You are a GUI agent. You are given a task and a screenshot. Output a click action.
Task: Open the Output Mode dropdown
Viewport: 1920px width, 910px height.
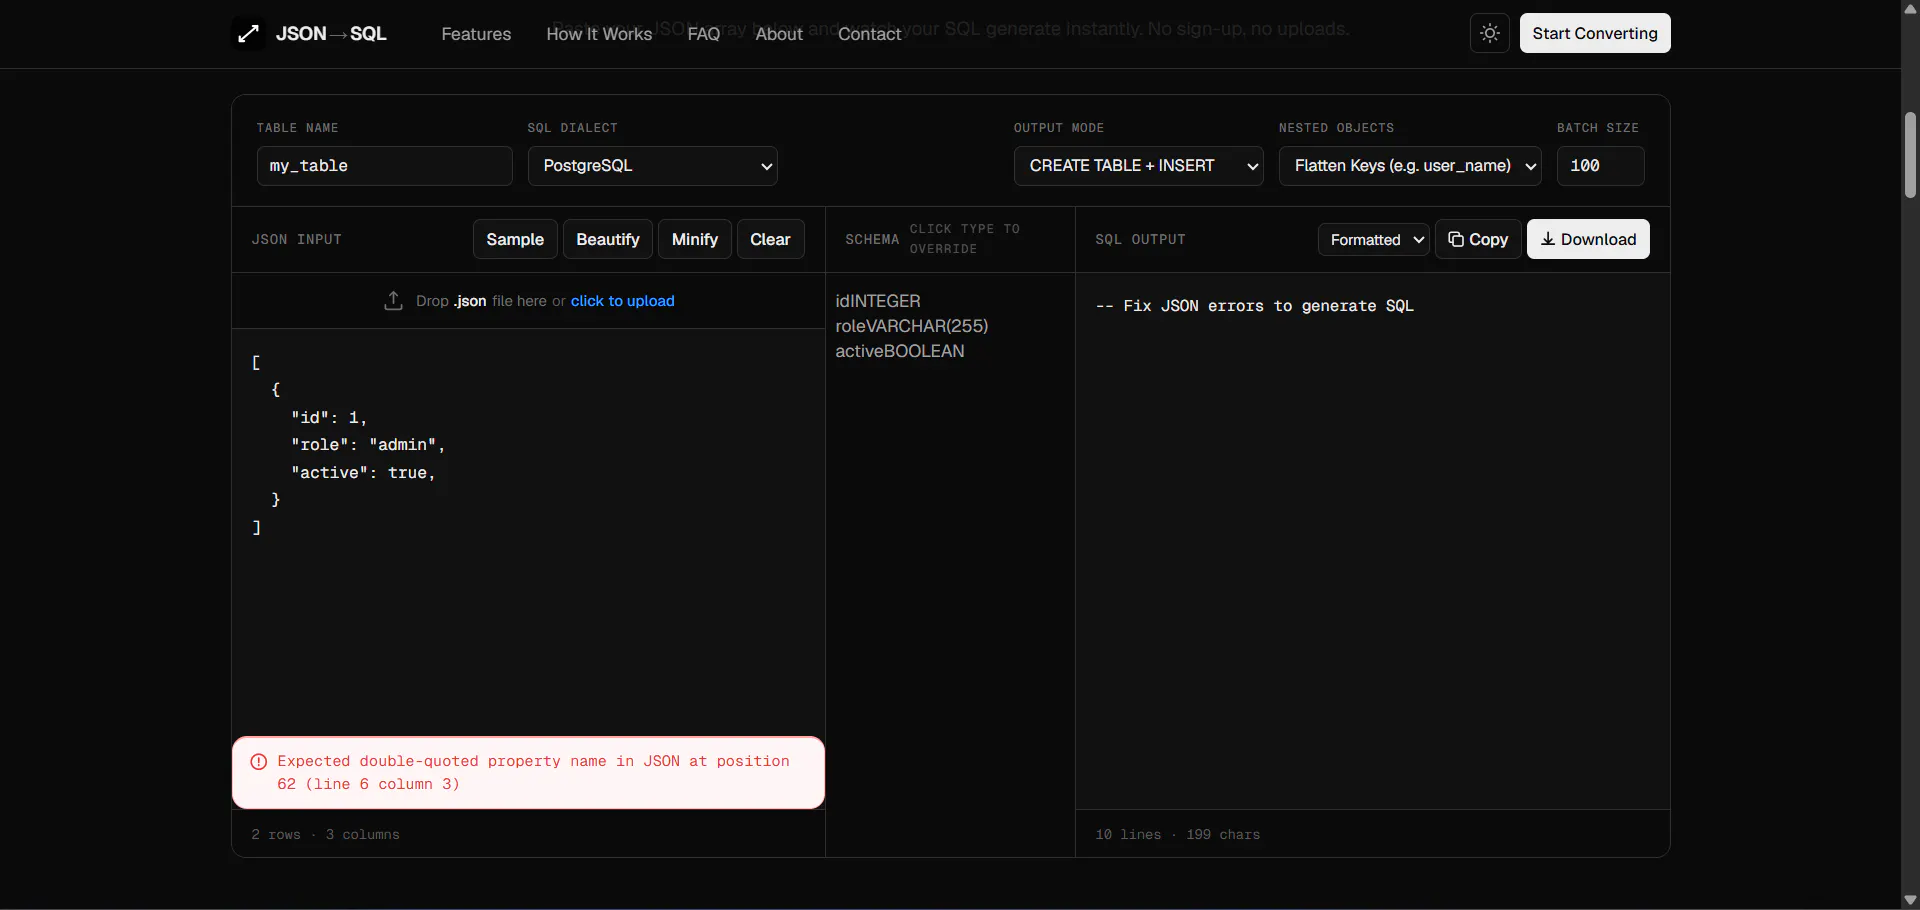[1139, 166]
